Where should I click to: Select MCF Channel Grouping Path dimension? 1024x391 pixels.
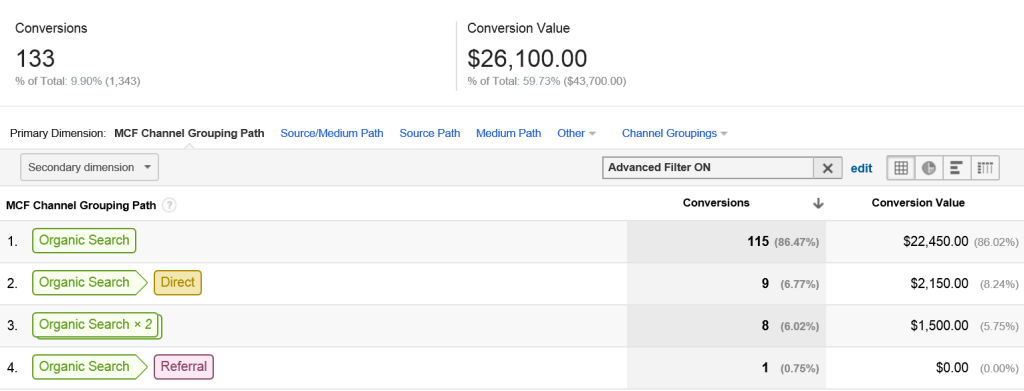pos(189,133)
